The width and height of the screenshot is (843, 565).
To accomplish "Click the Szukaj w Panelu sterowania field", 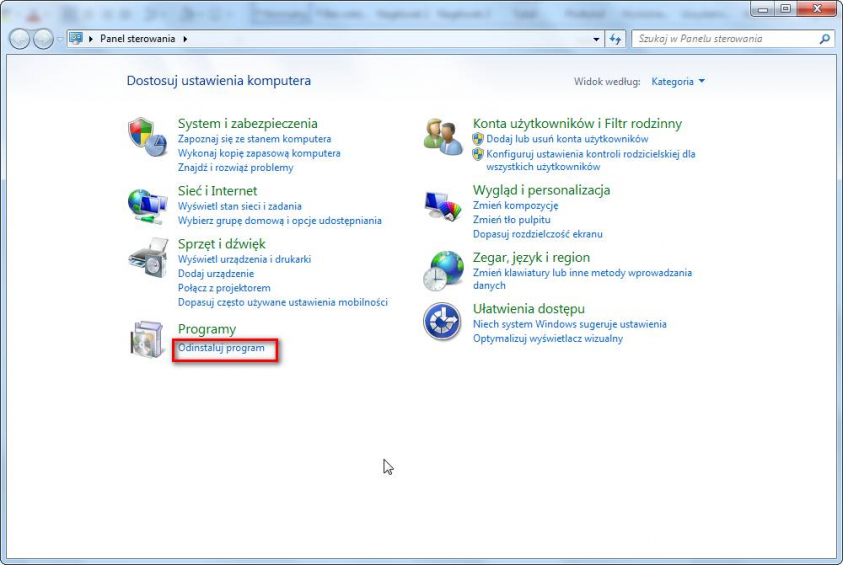I will point(725,39).
